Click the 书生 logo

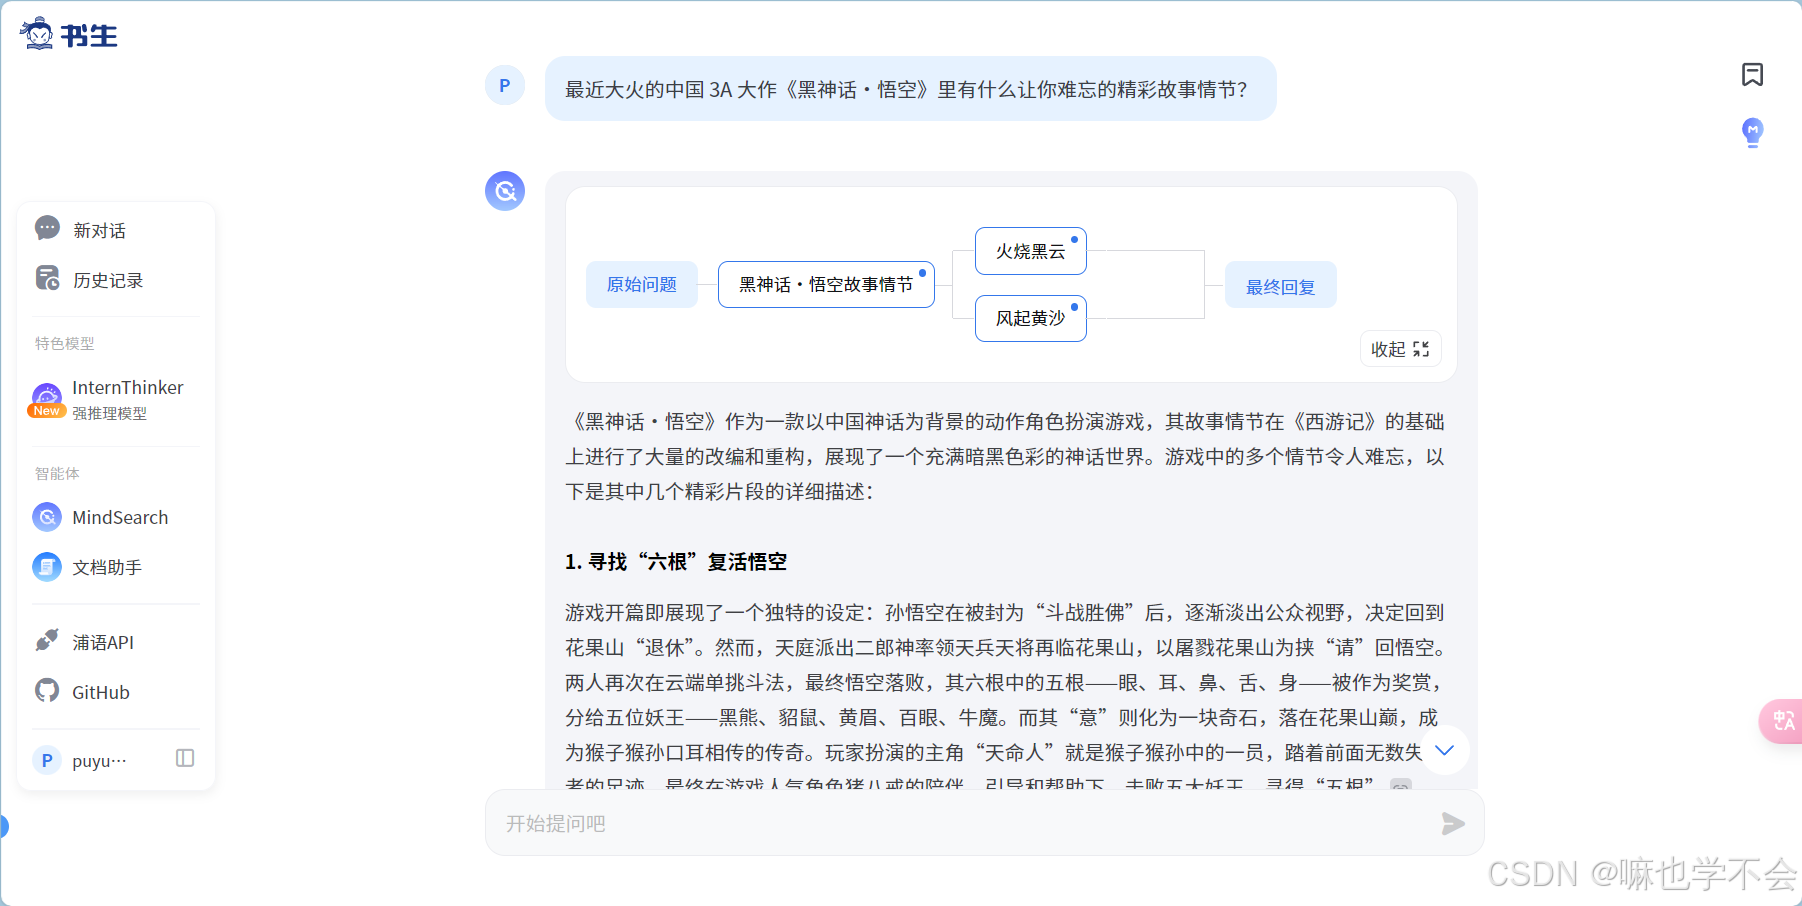pyautogui.click(x=68, y=34)
